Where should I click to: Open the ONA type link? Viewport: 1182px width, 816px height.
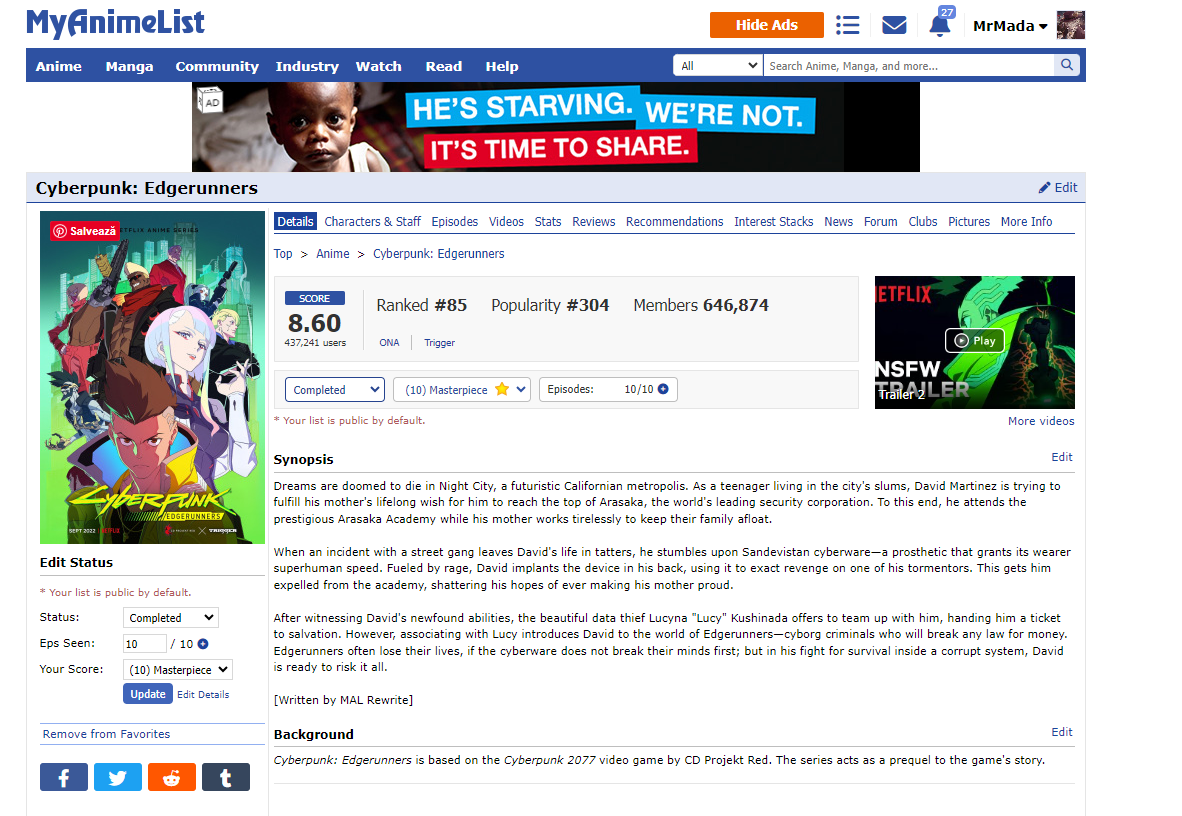pos(389,342)
